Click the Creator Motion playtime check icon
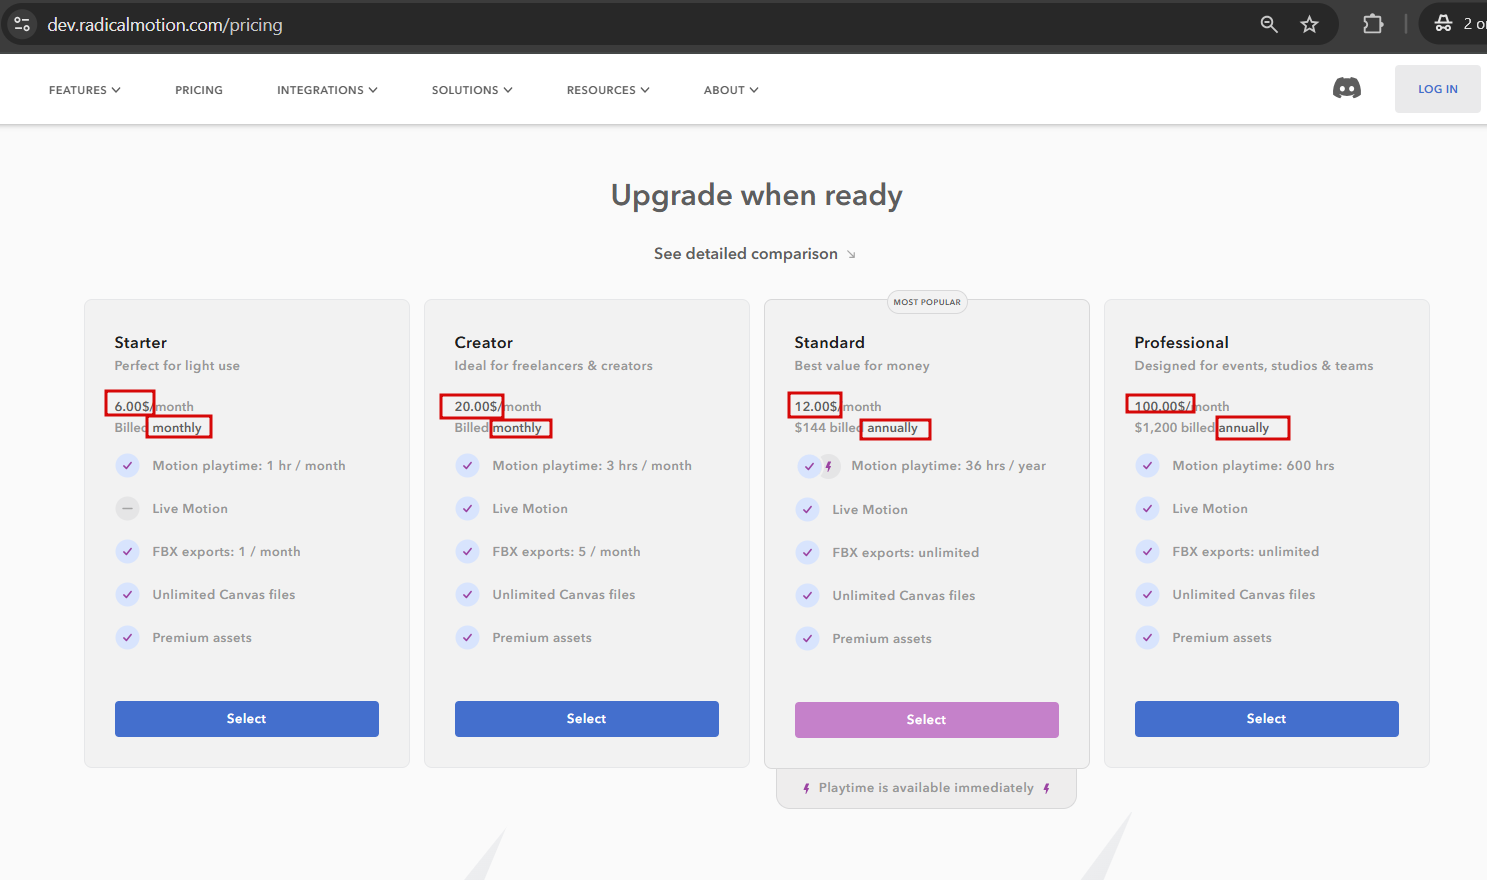 click(x=467, y=466)
